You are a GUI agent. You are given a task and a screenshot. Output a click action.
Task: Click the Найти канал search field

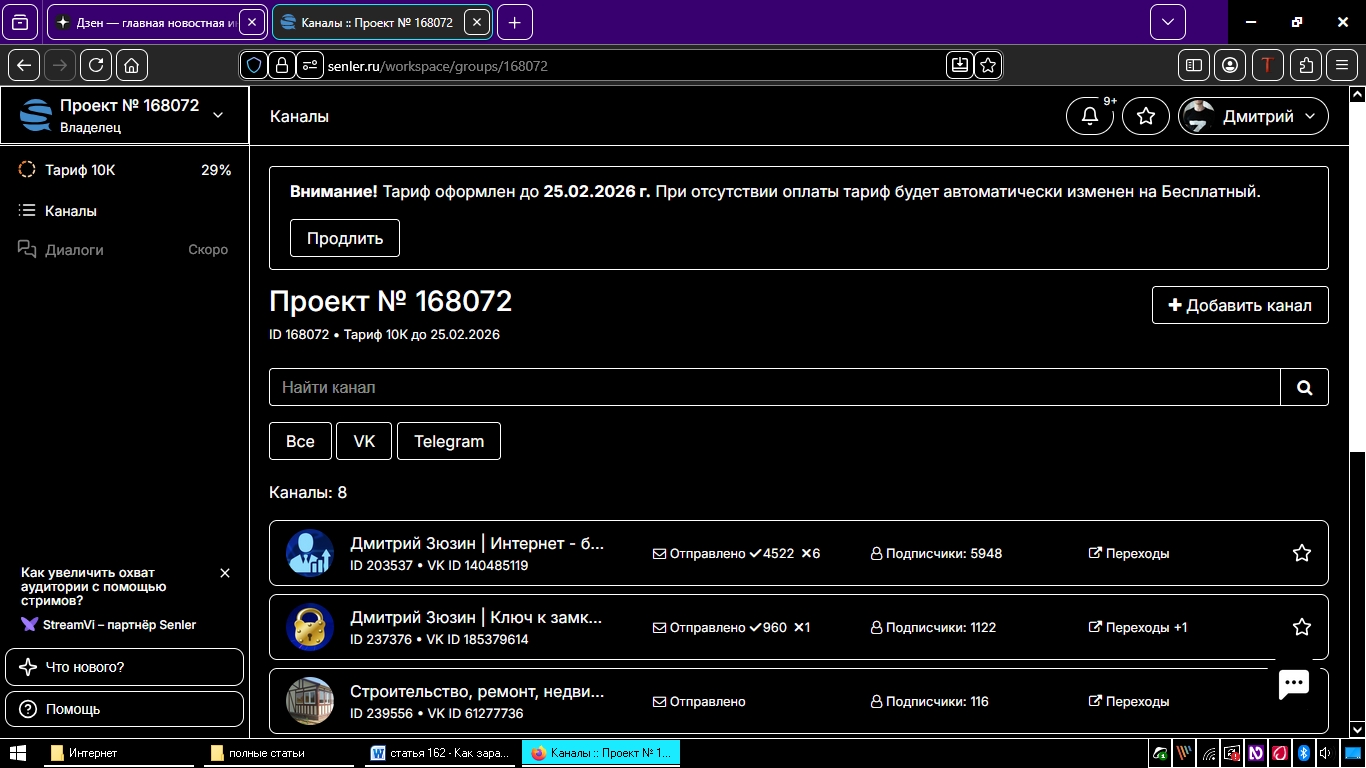click(x=774, y=387)
